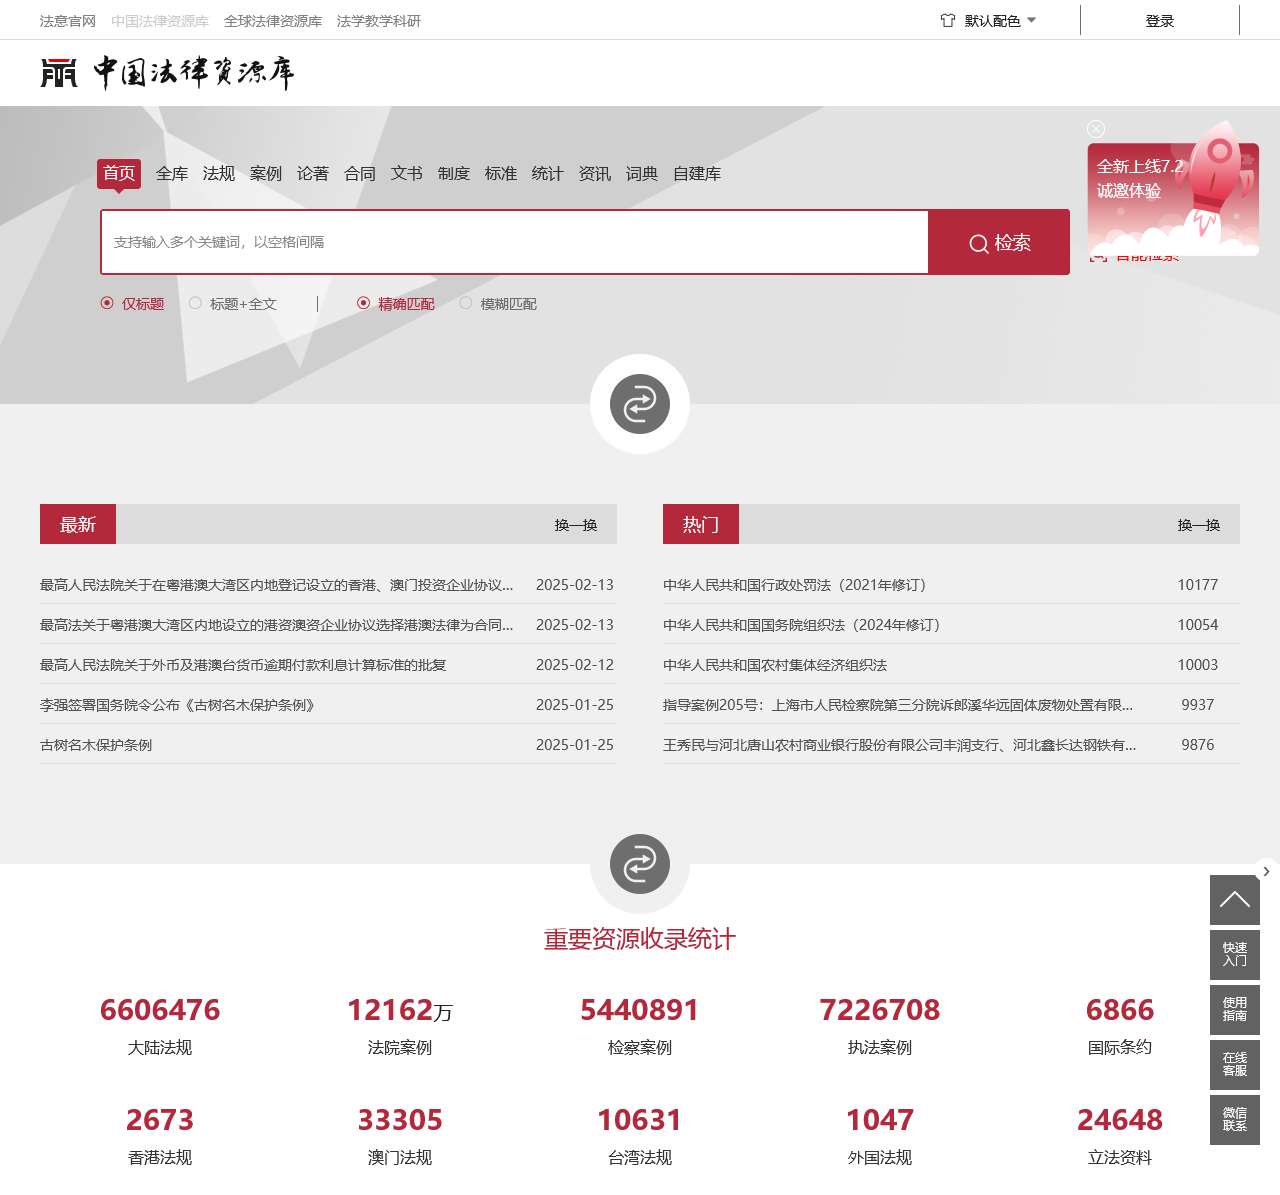Open the 微信联系 side button
This screenshot has width=1280, height=1195.
pos(1235,1120)
